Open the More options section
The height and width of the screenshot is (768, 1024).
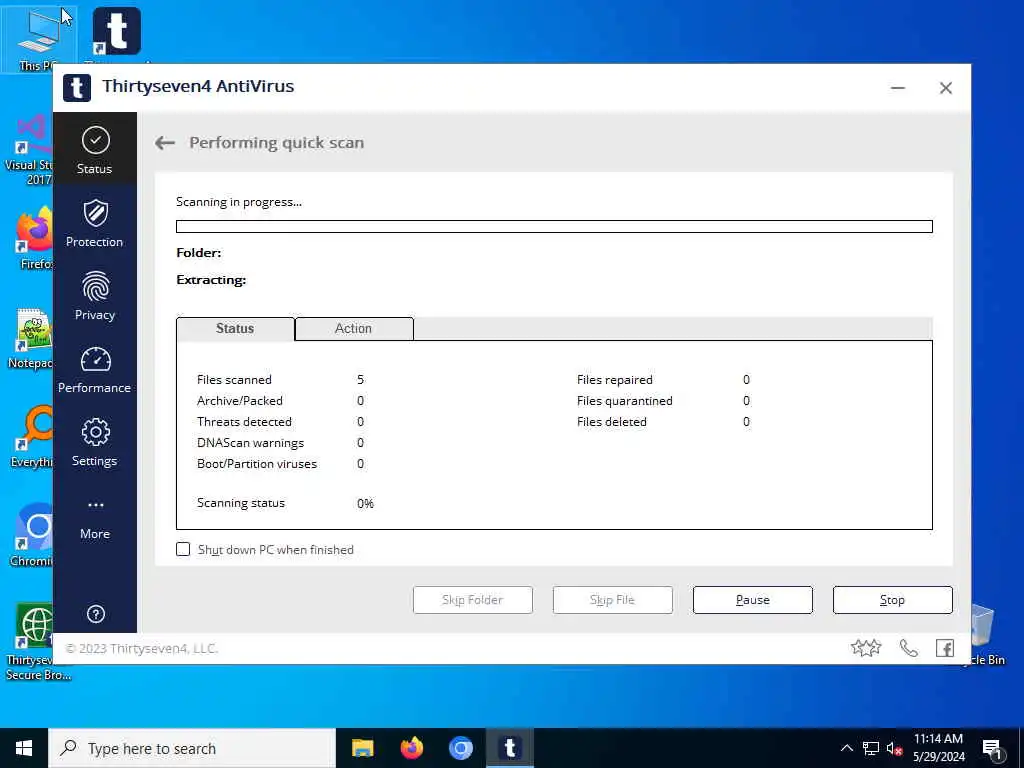tap(95, 519)
